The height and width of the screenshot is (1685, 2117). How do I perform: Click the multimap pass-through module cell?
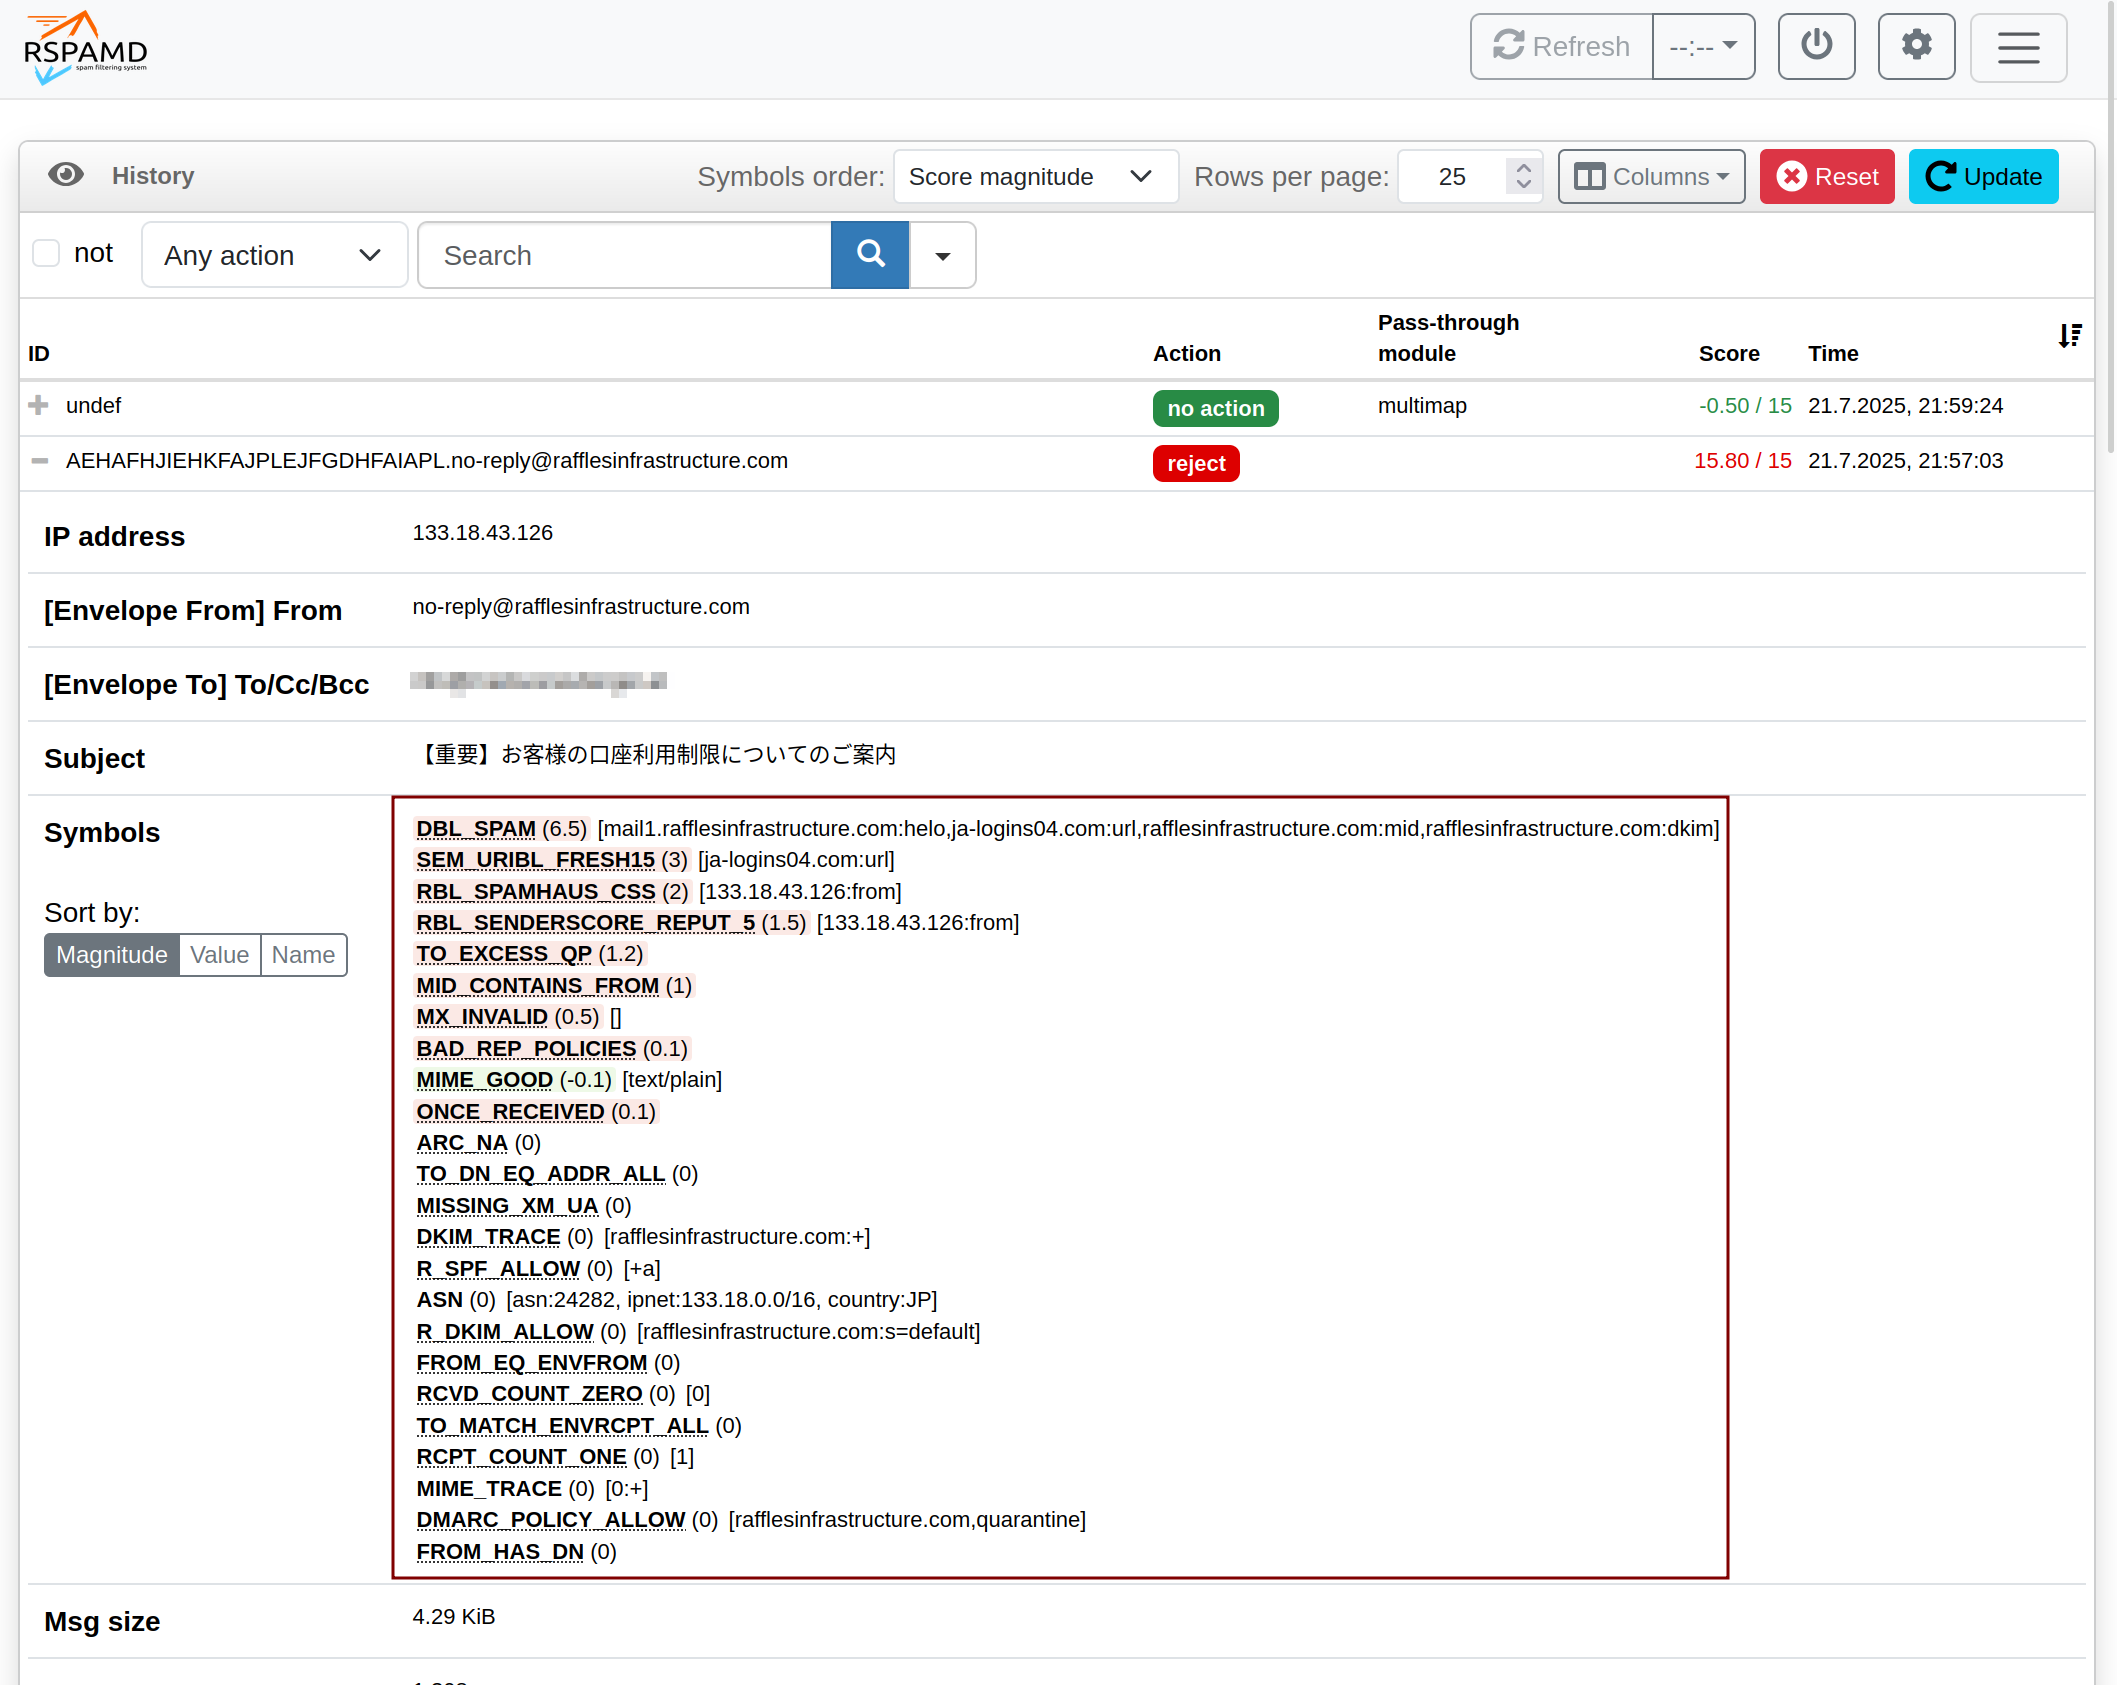[x=1422, y=406]
